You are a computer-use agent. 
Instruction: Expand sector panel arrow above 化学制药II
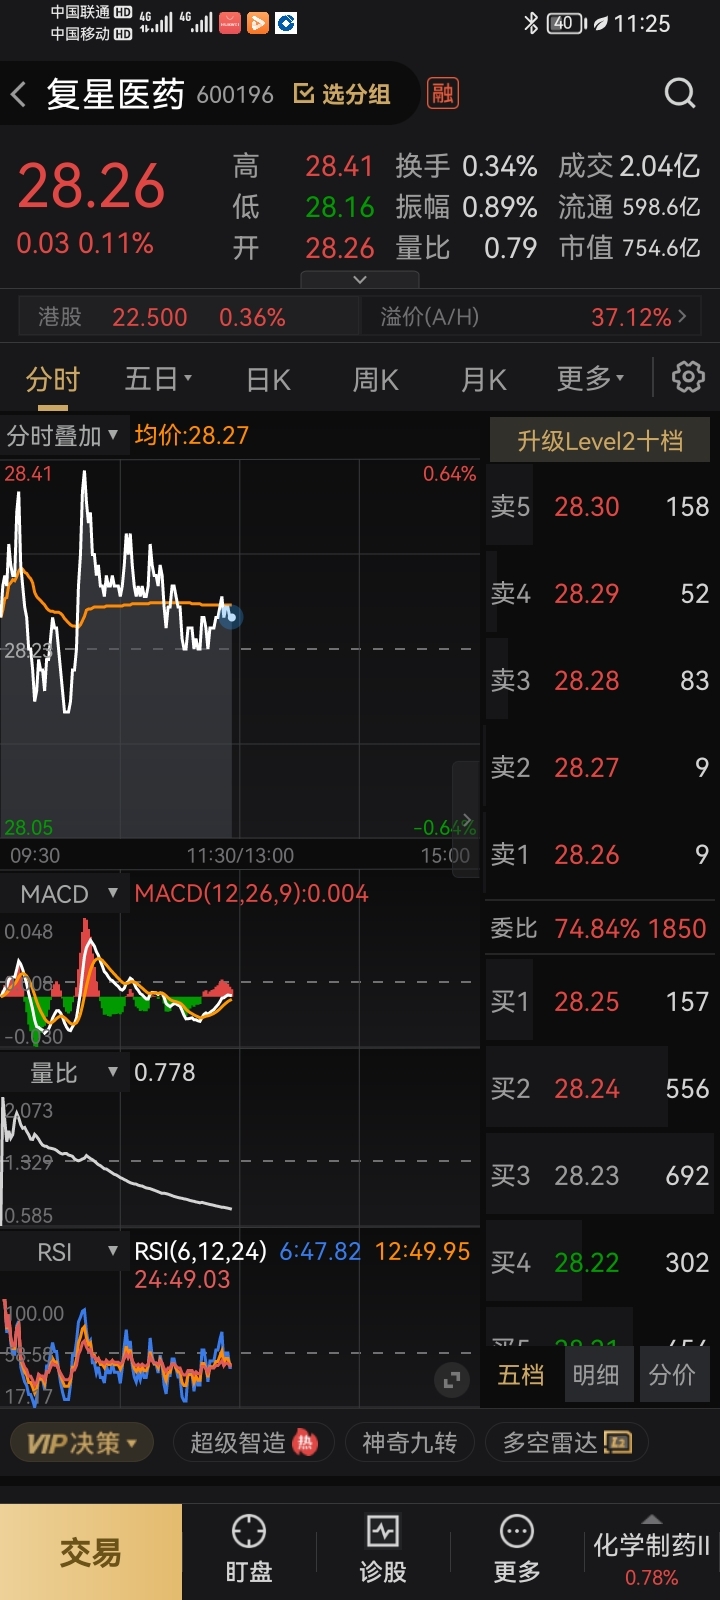click(651, 1517)
